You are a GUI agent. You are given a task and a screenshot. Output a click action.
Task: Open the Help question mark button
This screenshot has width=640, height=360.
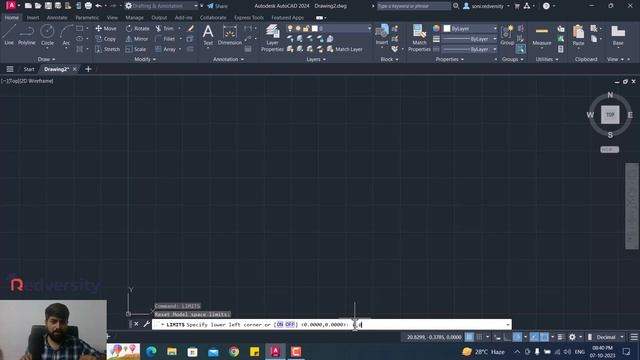[x=546, y=6]
